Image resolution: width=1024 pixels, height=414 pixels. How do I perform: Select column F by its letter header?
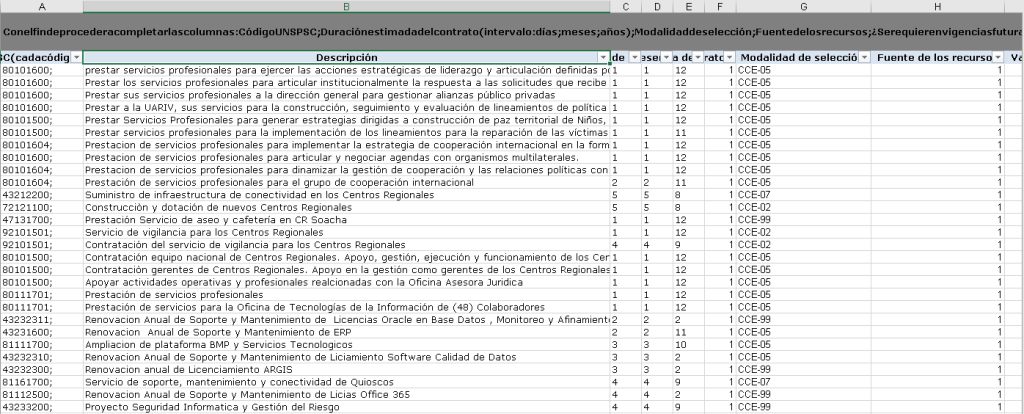720,7
